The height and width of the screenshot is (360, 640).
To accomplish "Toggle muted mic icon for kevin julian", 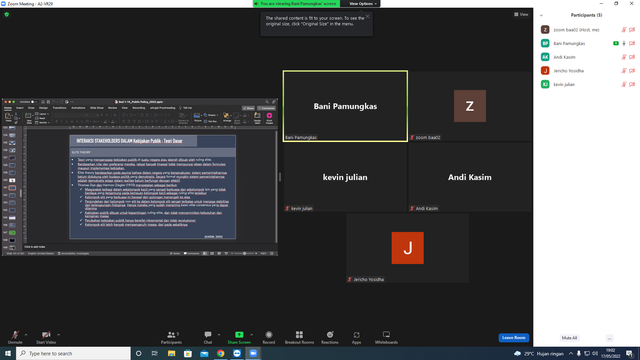I will coord(624,84).
